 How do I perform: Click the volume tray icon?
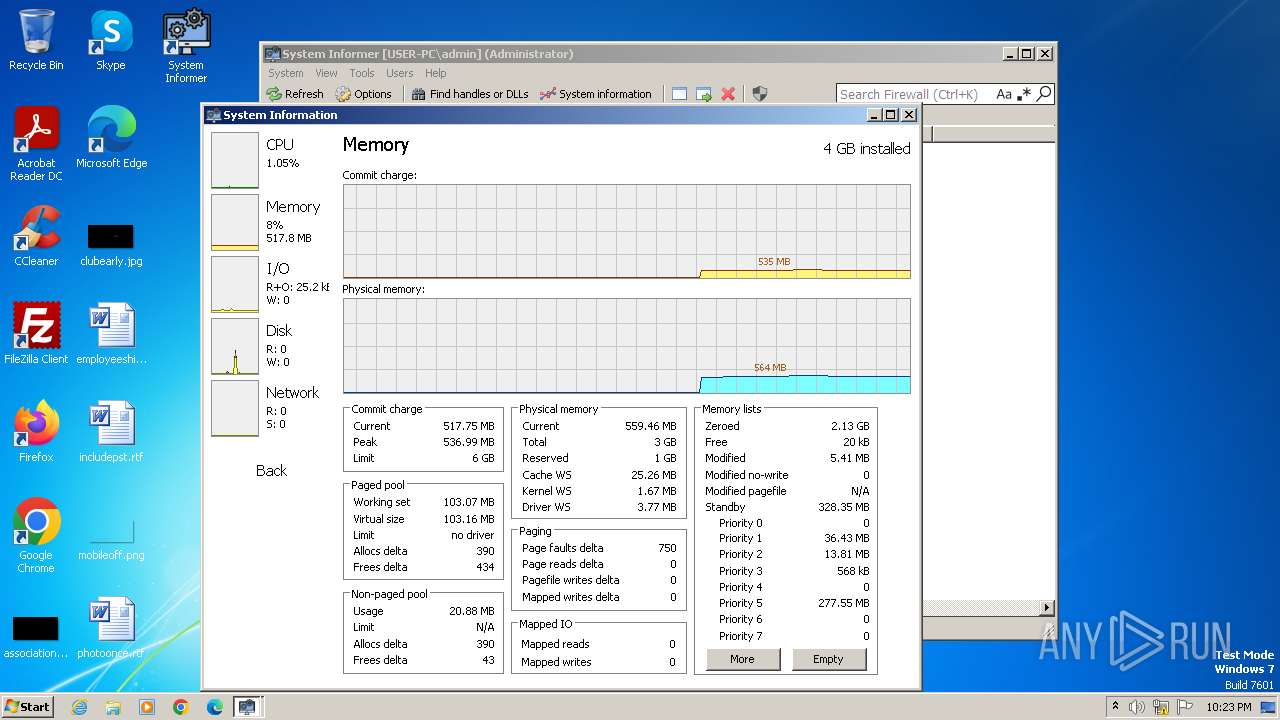point(1137,707)
